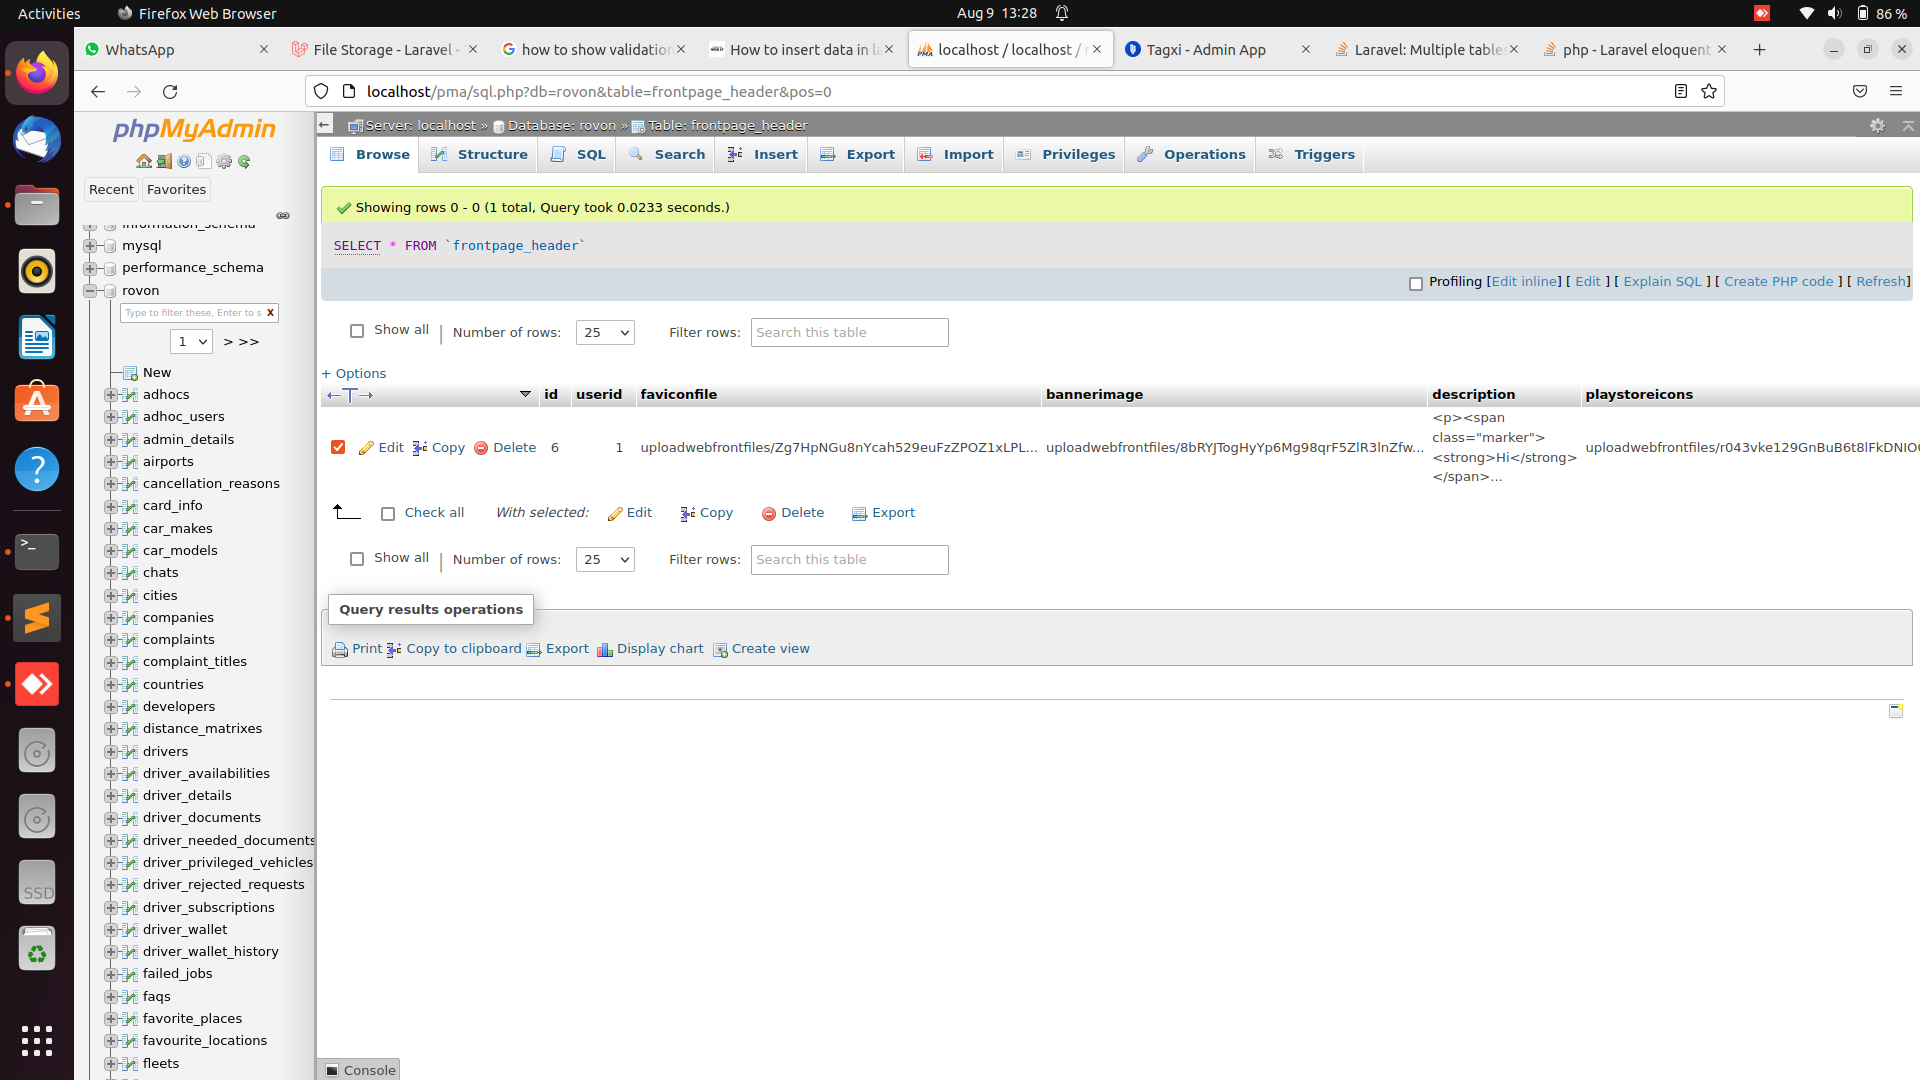This screenshot has width=1920, height=1080.
Task: Click the Explain SQL link
Action: click(x=1662, y=281)
